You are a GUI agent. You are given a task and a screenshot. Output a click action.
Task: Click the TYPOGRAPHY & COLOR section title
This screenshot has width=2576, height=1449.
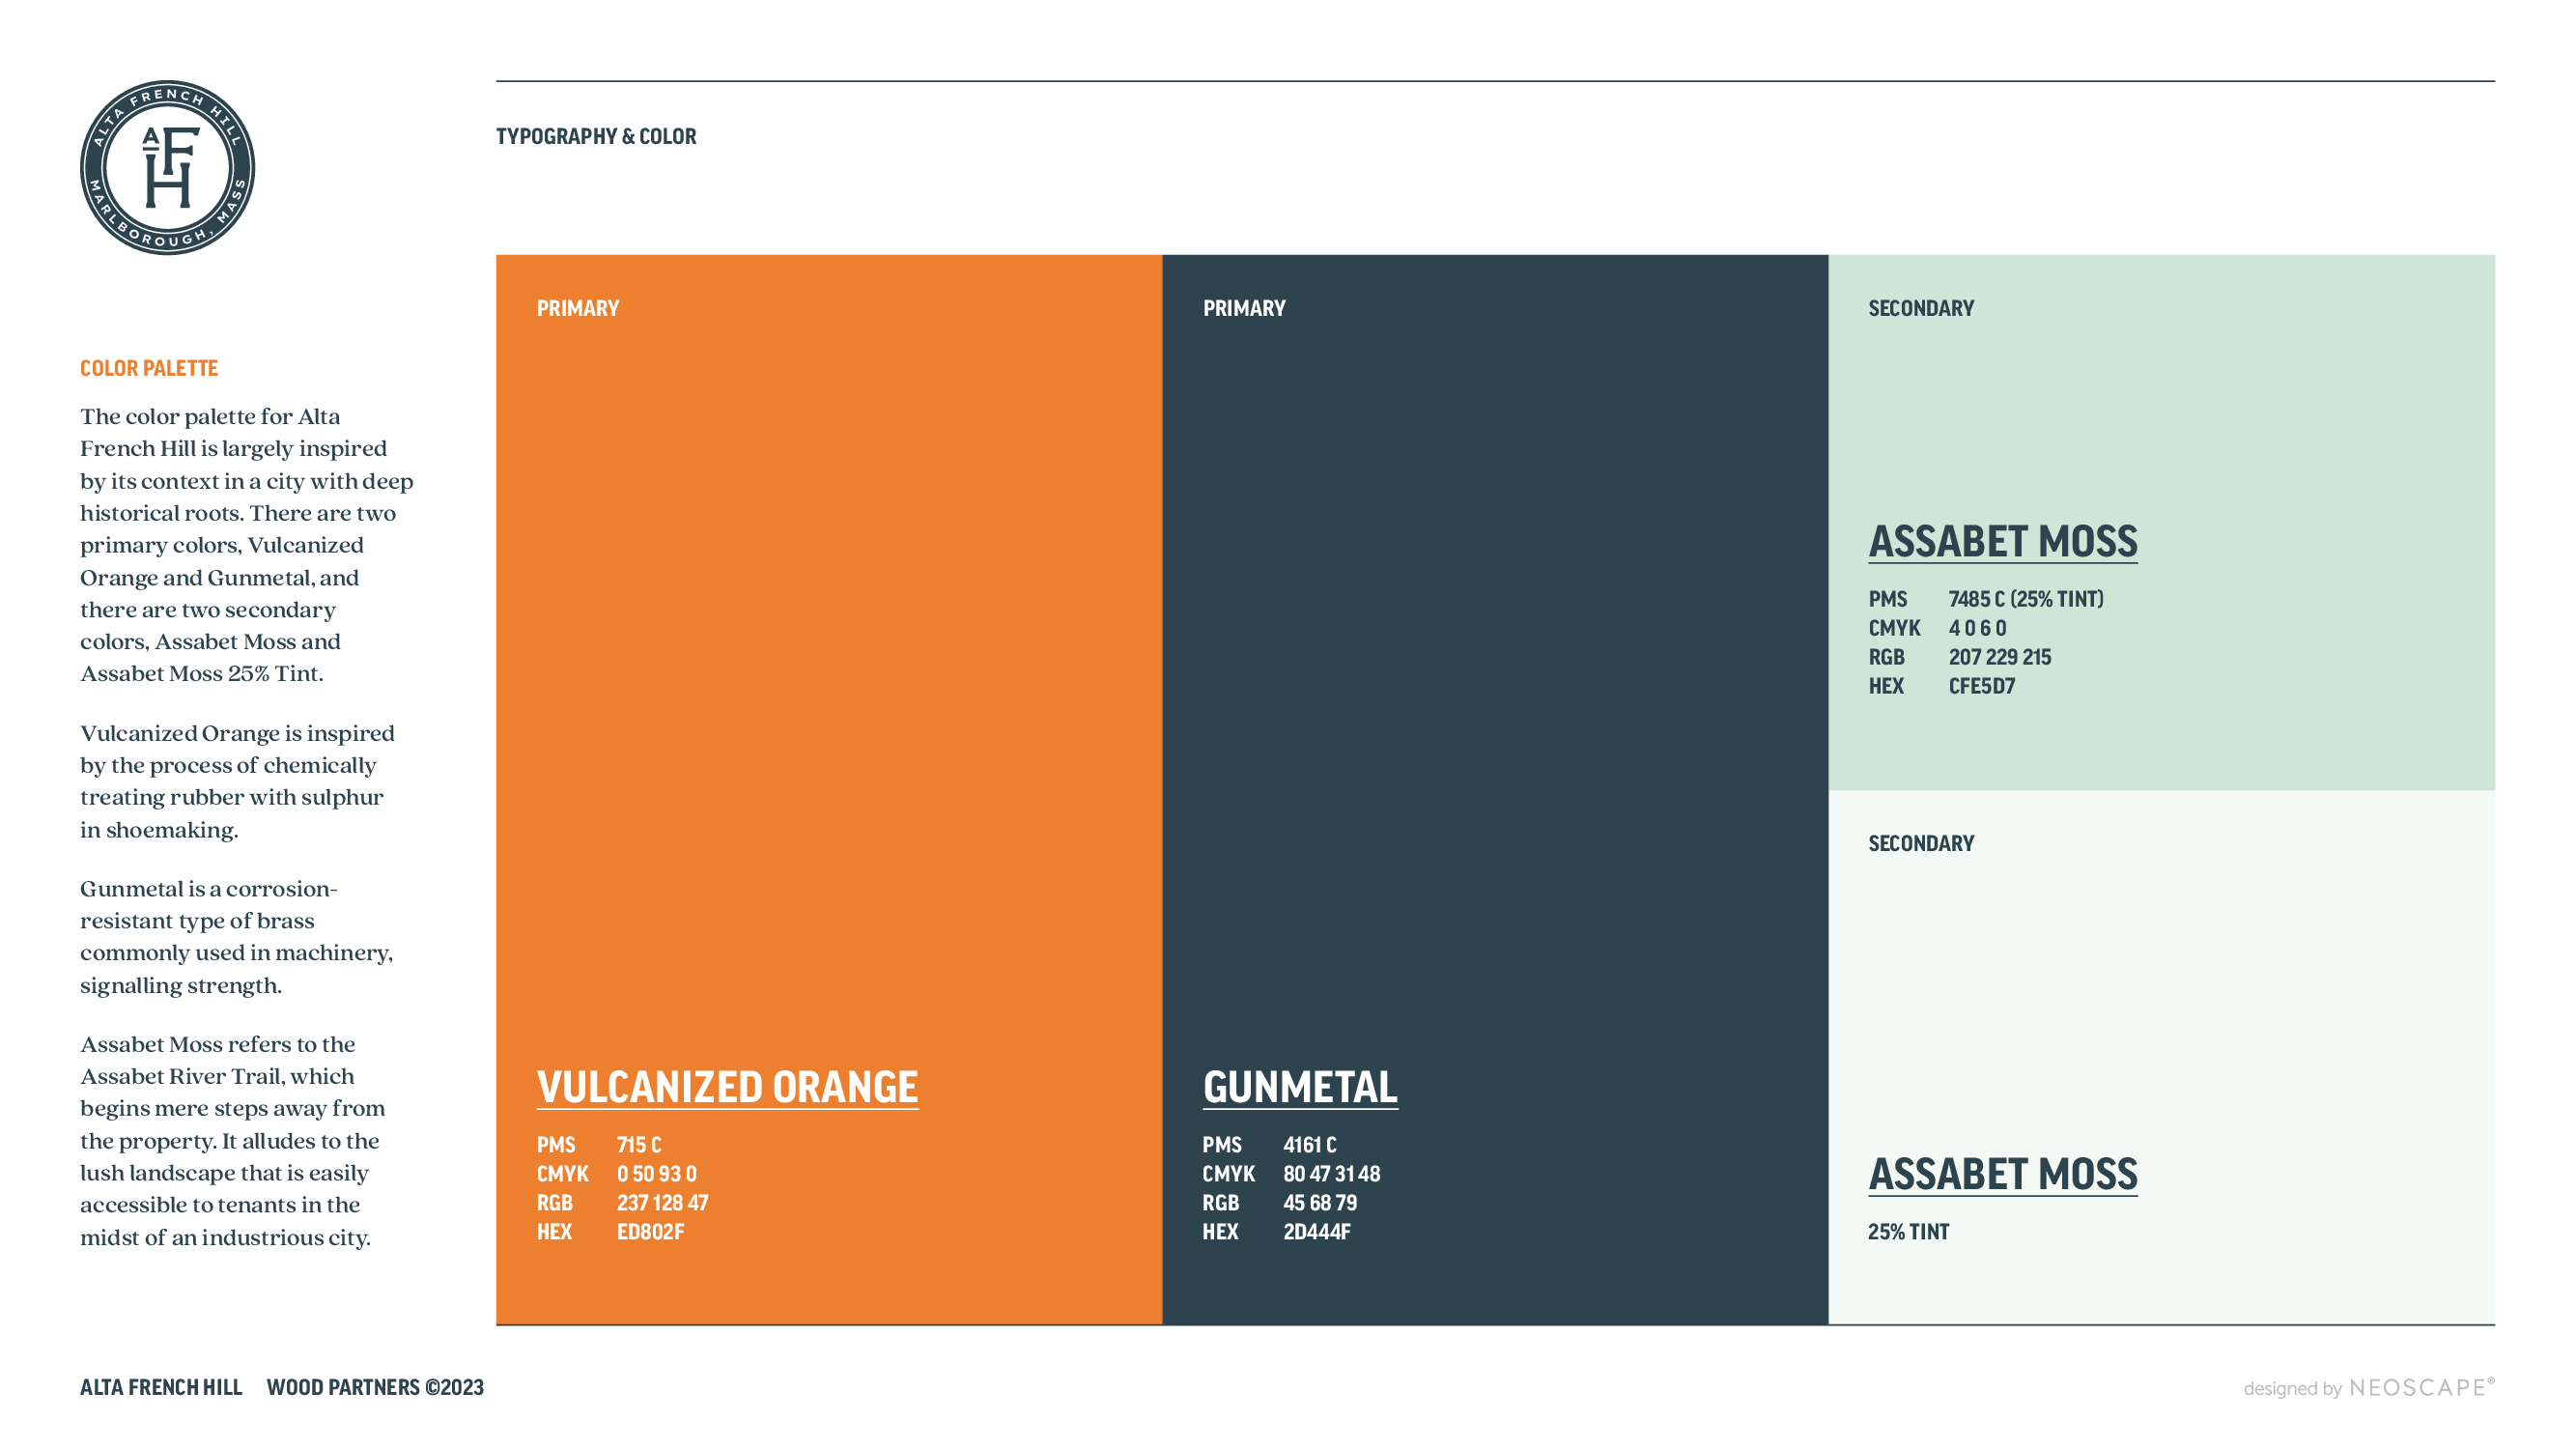point(596,136)
